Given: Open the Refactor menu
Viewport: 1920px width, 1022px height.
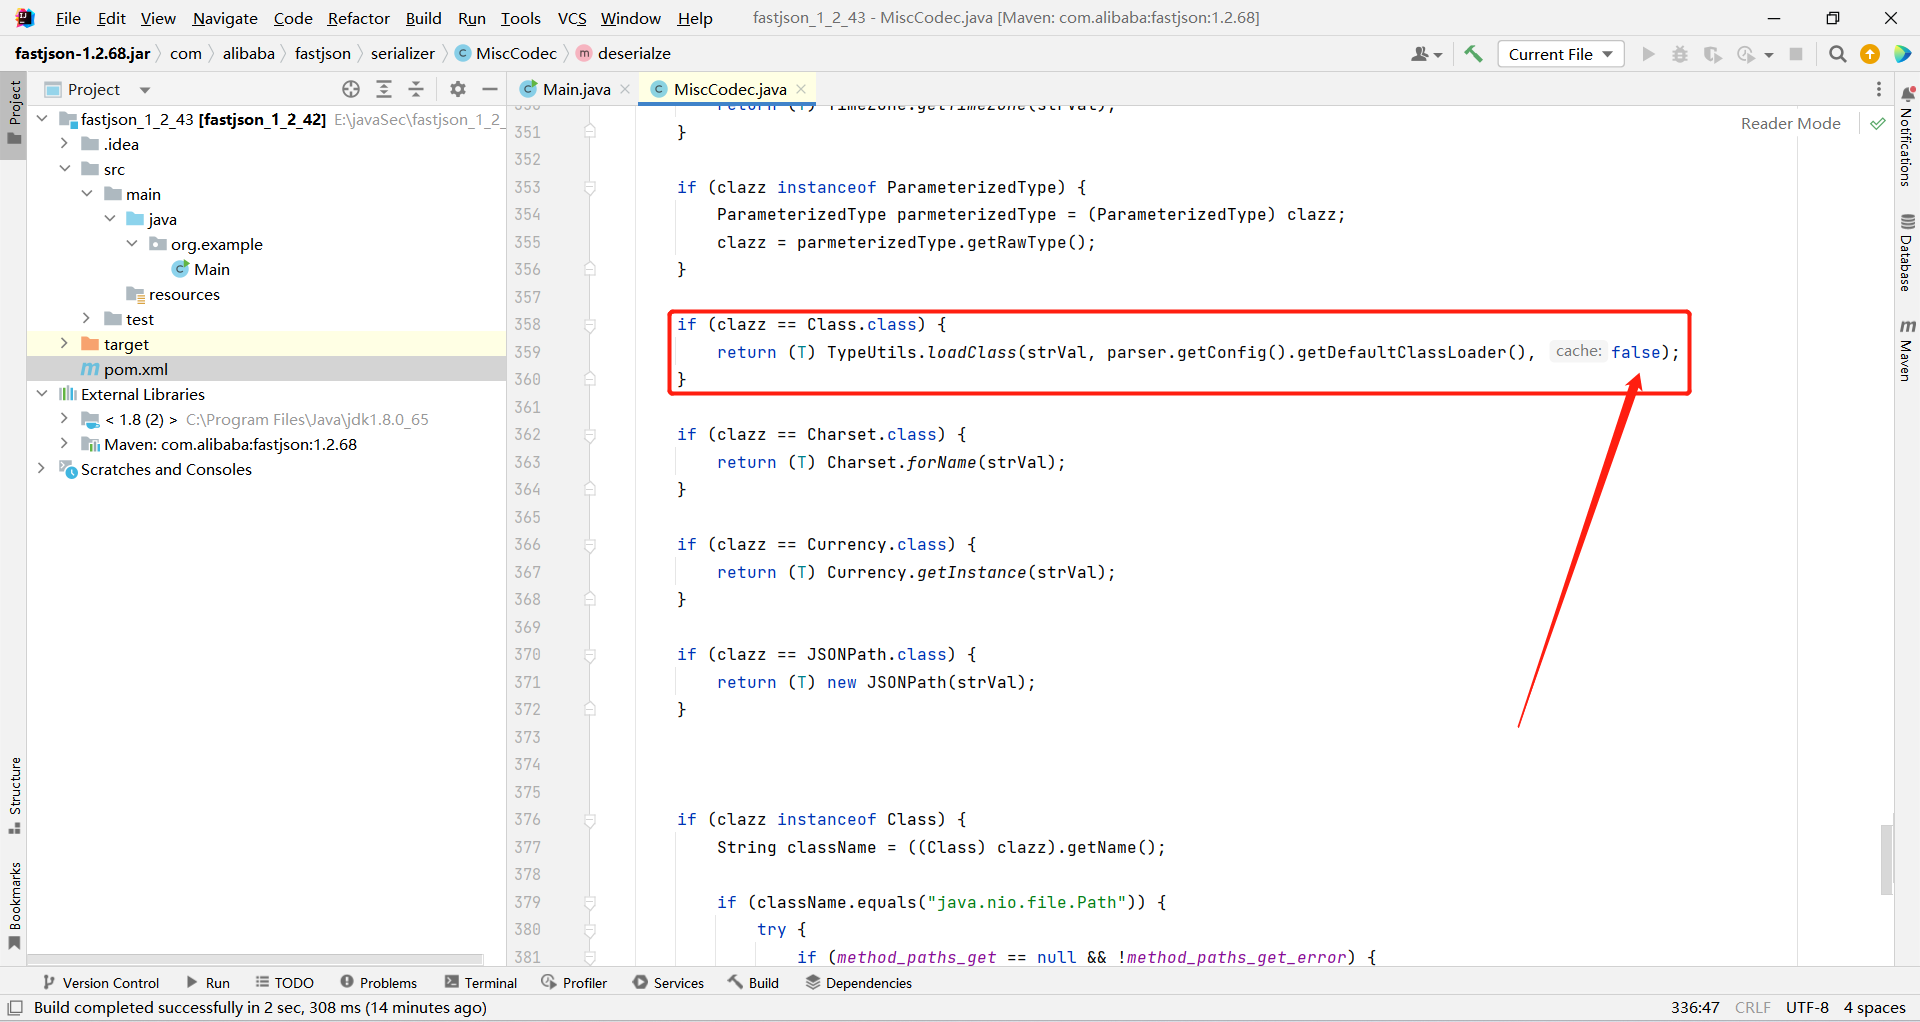Looking at the screenshot, I should pos(358,18).
